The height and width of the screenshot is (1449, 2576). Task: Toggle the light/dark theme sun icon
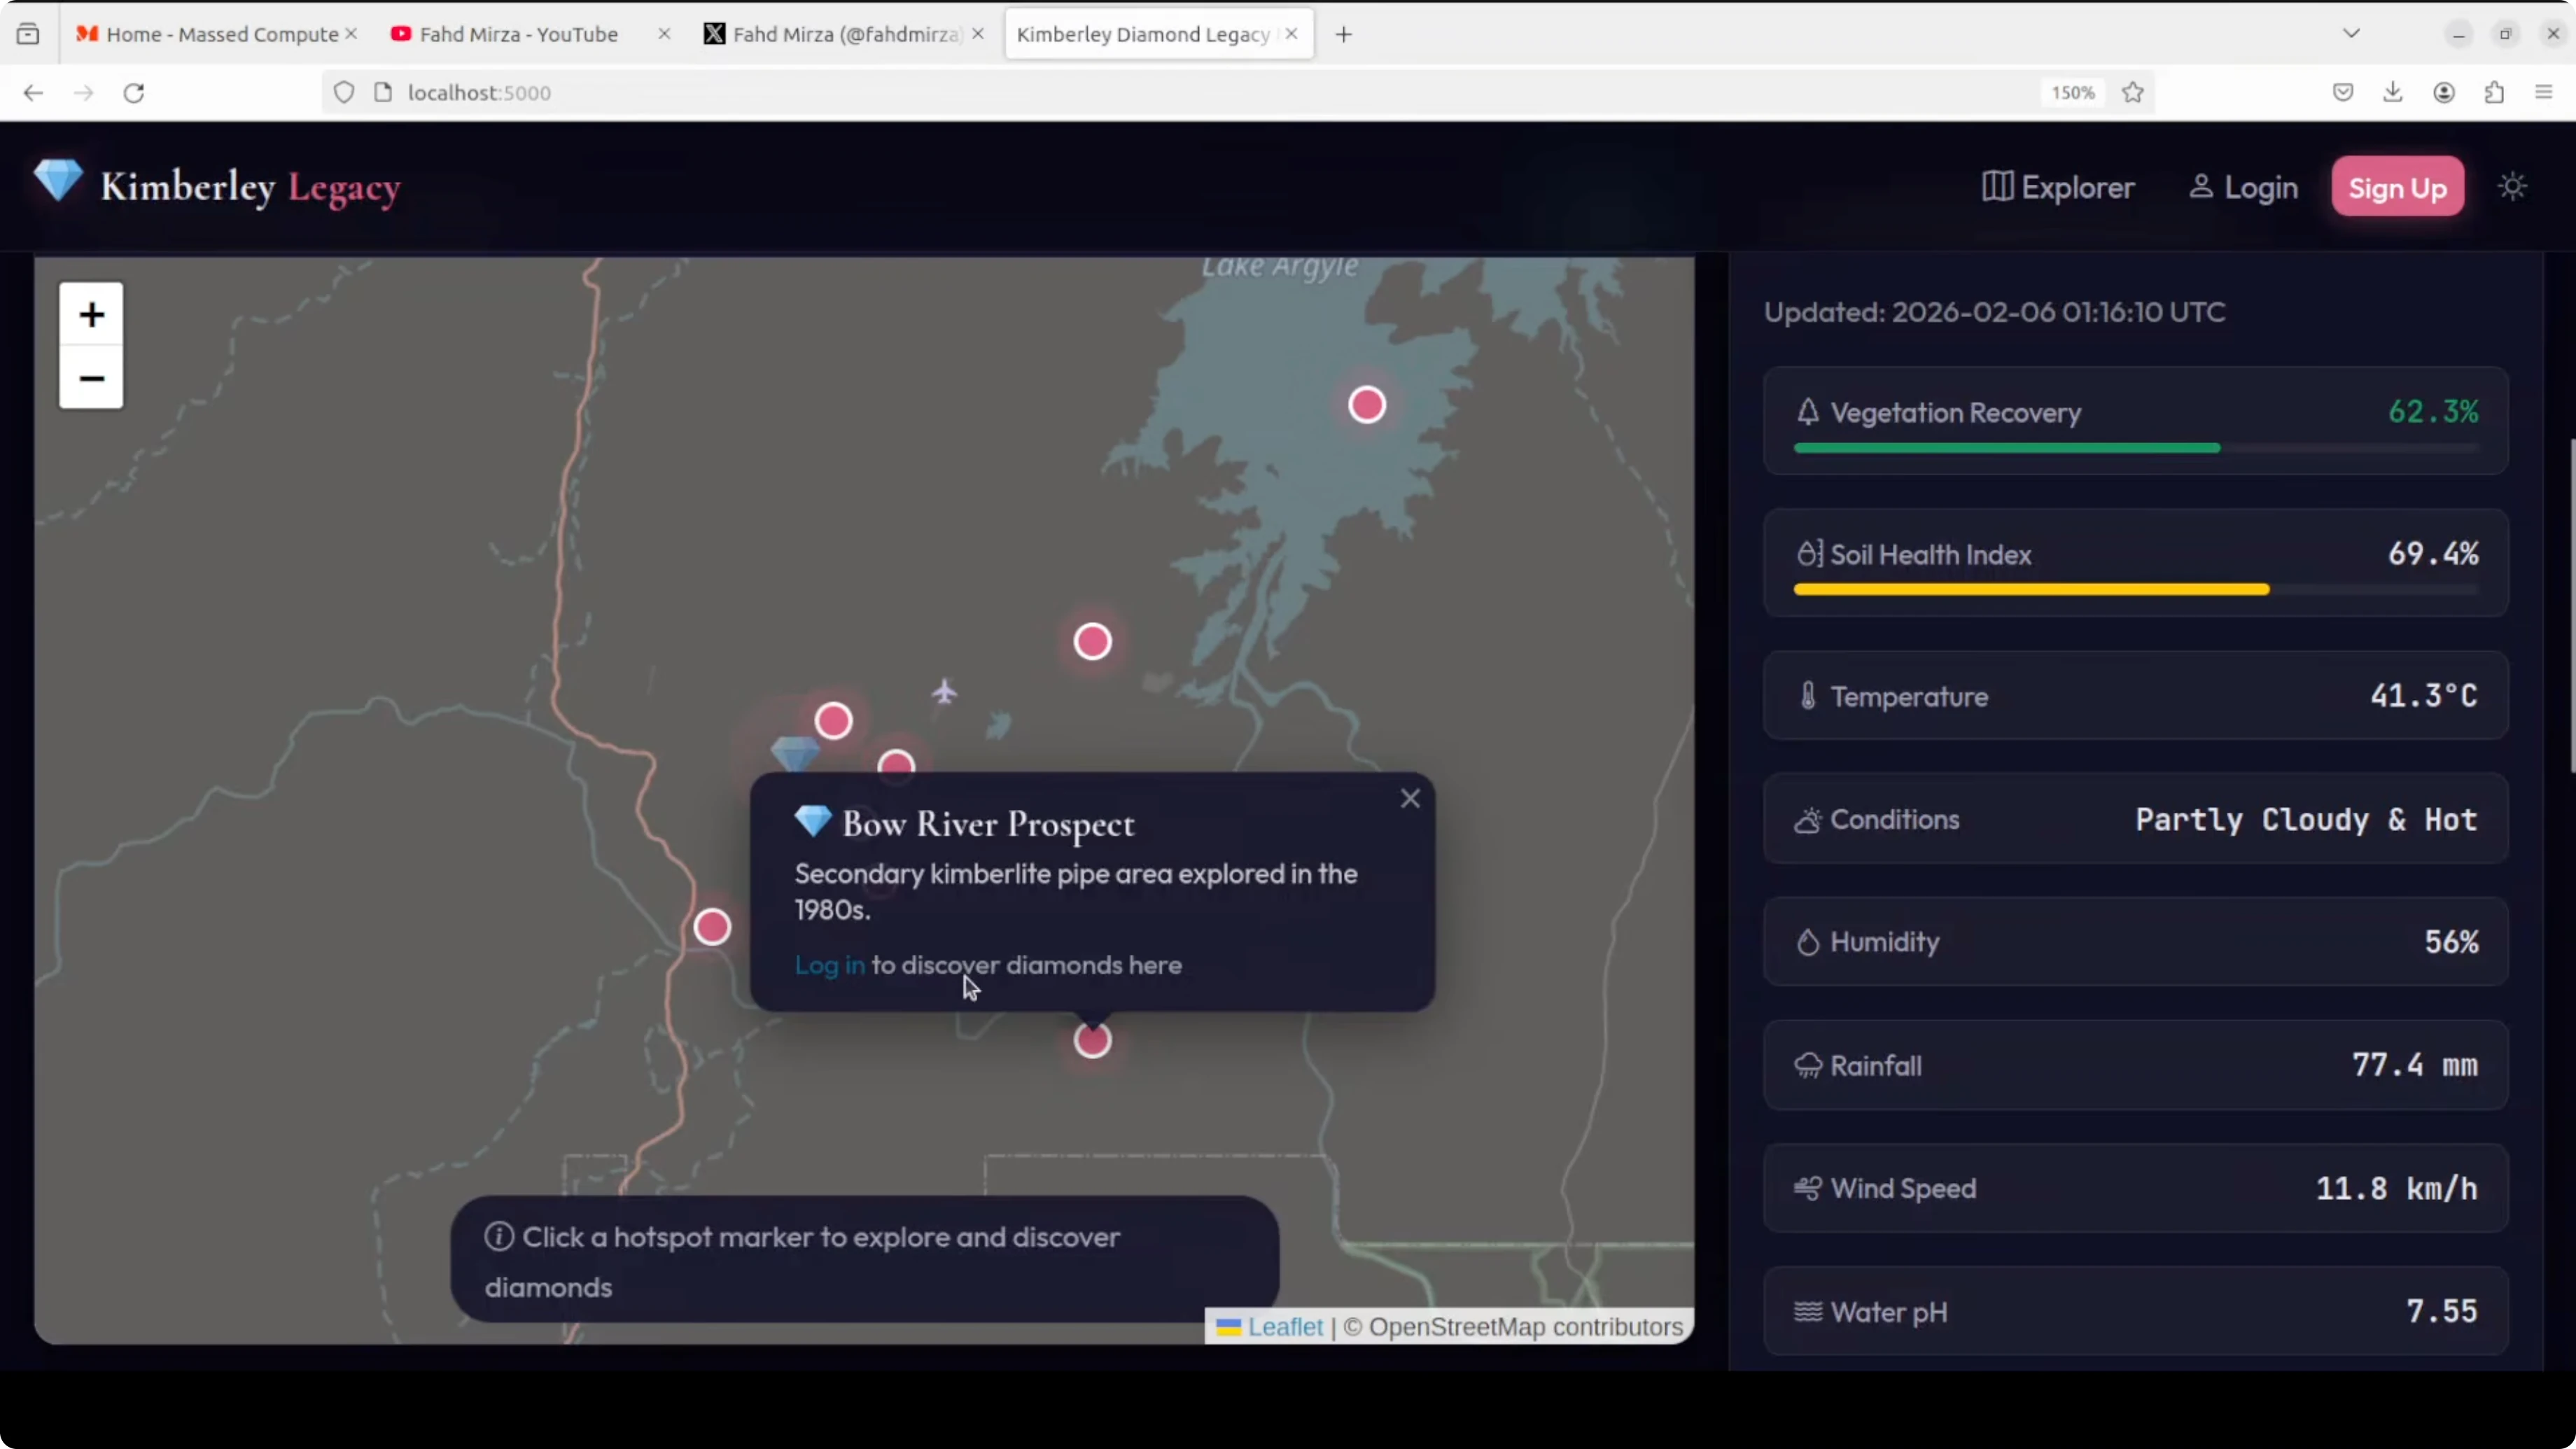(x=2511, y=187)
